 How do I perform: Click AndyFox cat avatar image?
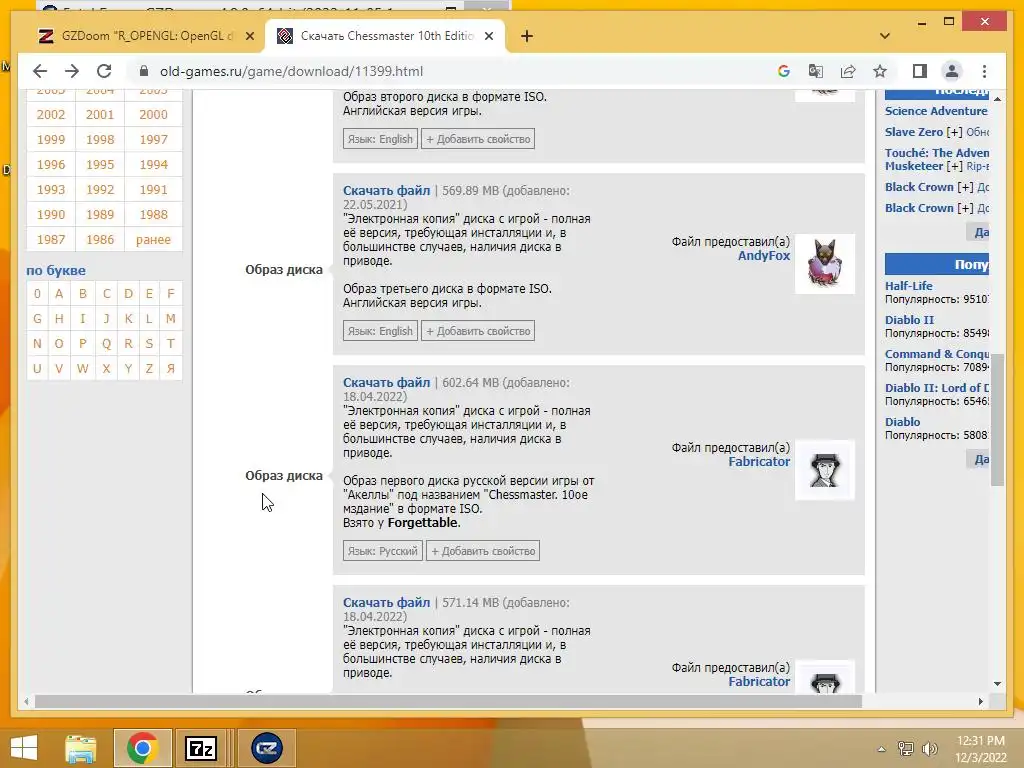(x=825, y=264)
